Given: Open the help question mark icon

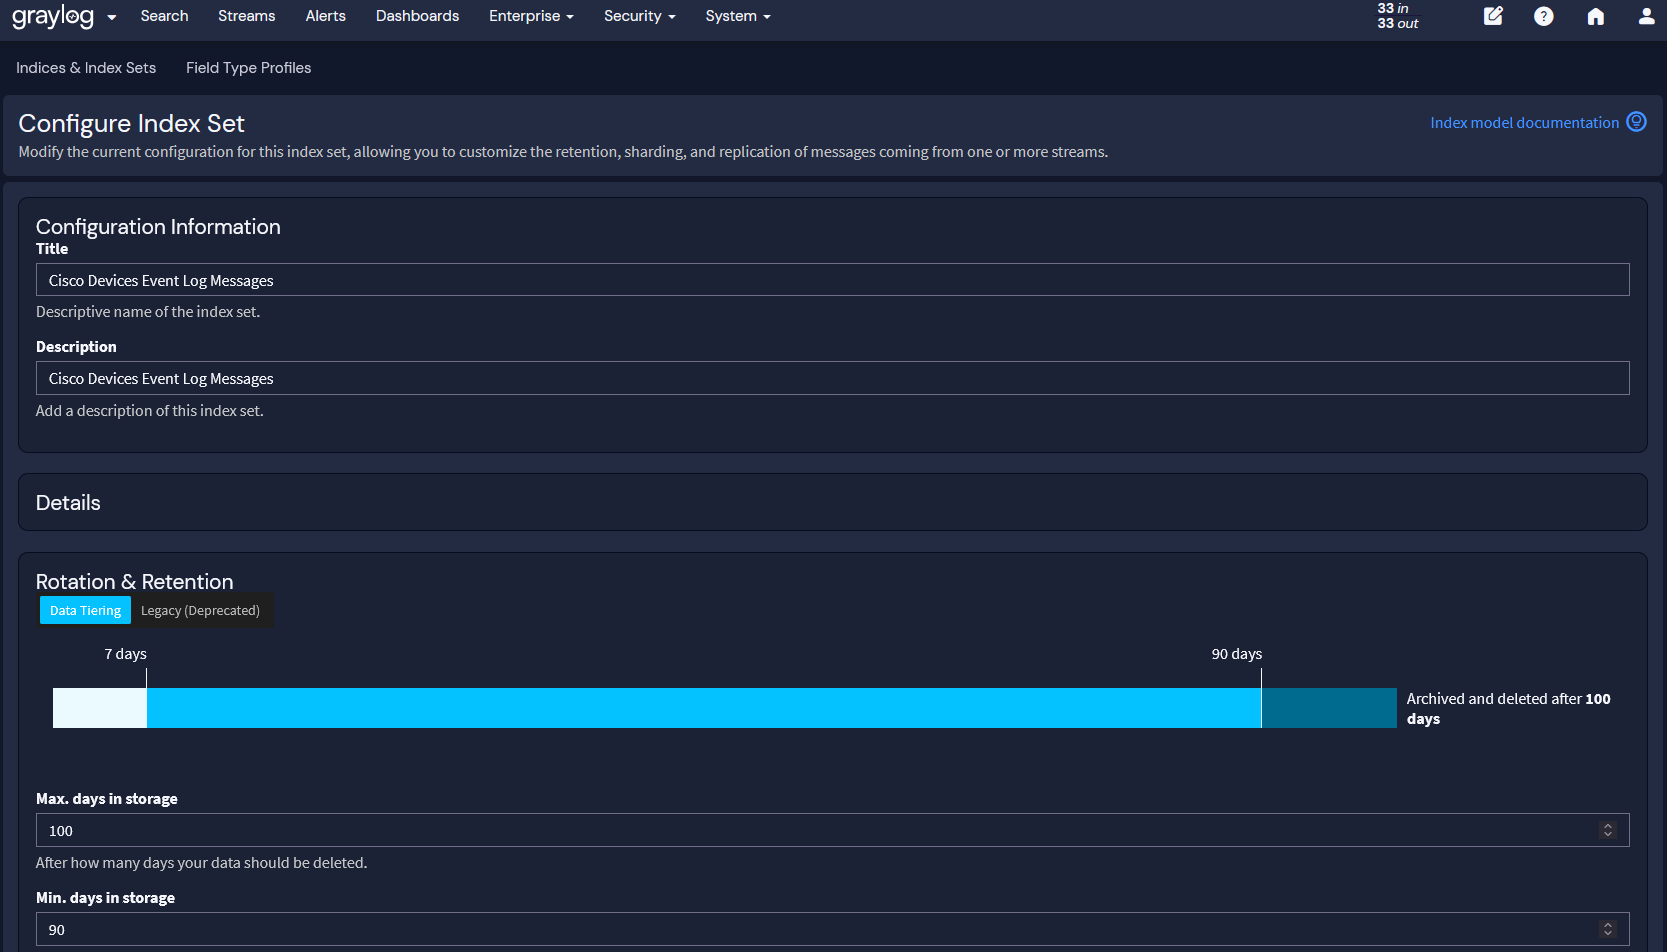Looking at the screenshot, I should [1544, 16].
